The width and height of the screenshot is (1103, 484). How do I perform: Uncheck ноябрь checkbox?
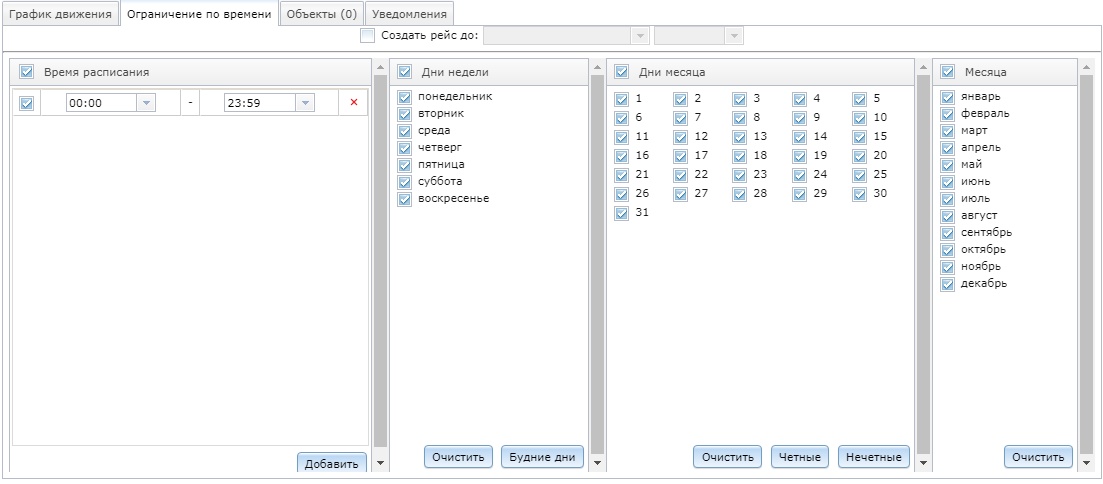tap(948, 267)
